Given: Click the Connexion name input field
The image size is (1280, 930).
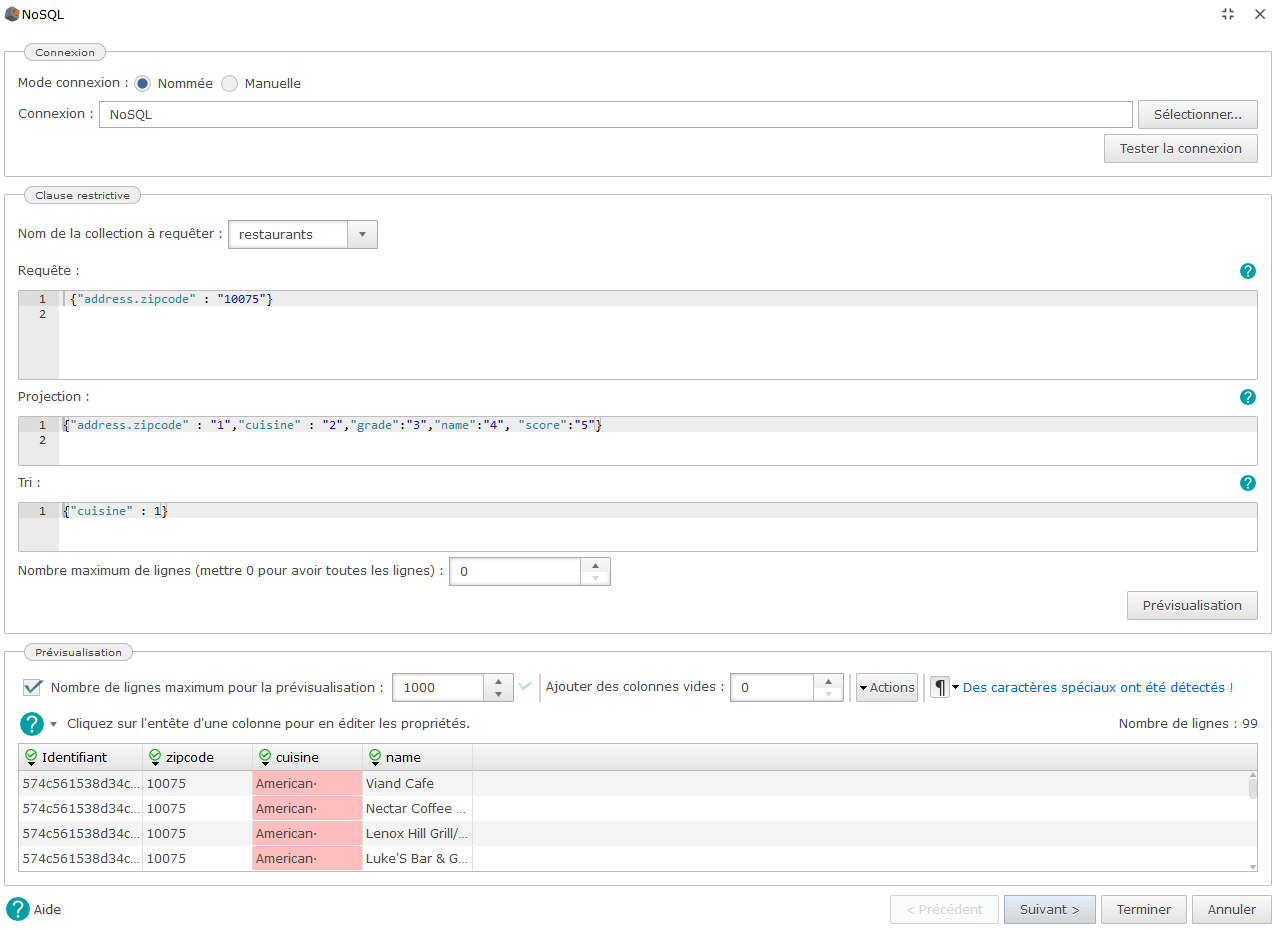Looking at the screenshot, I should (616, 114).
